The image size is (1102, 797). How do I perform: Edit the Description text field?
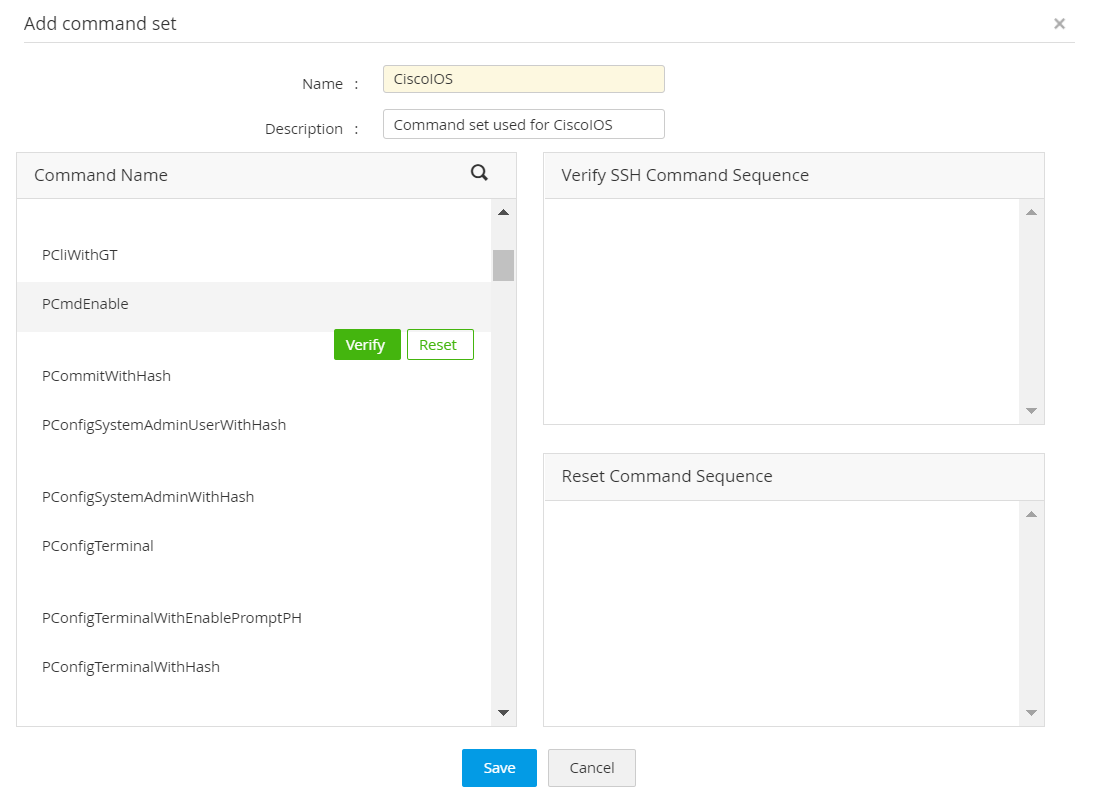(523, 125)
